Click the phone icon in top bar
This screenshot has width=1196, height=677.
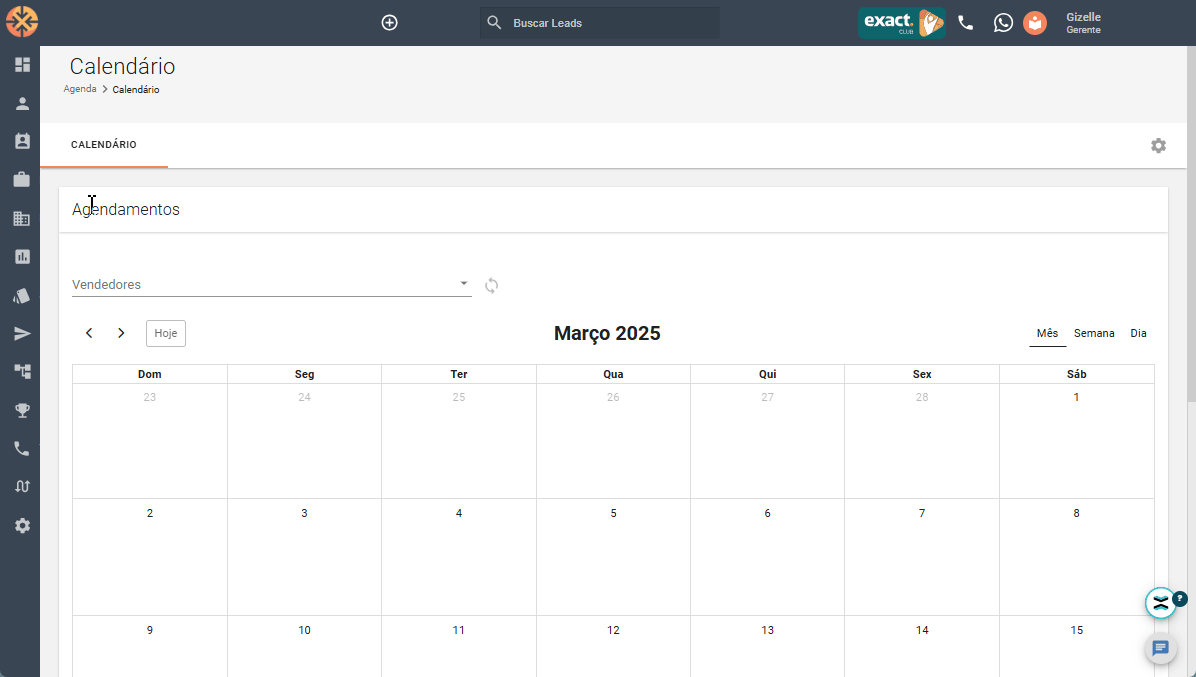966,23
